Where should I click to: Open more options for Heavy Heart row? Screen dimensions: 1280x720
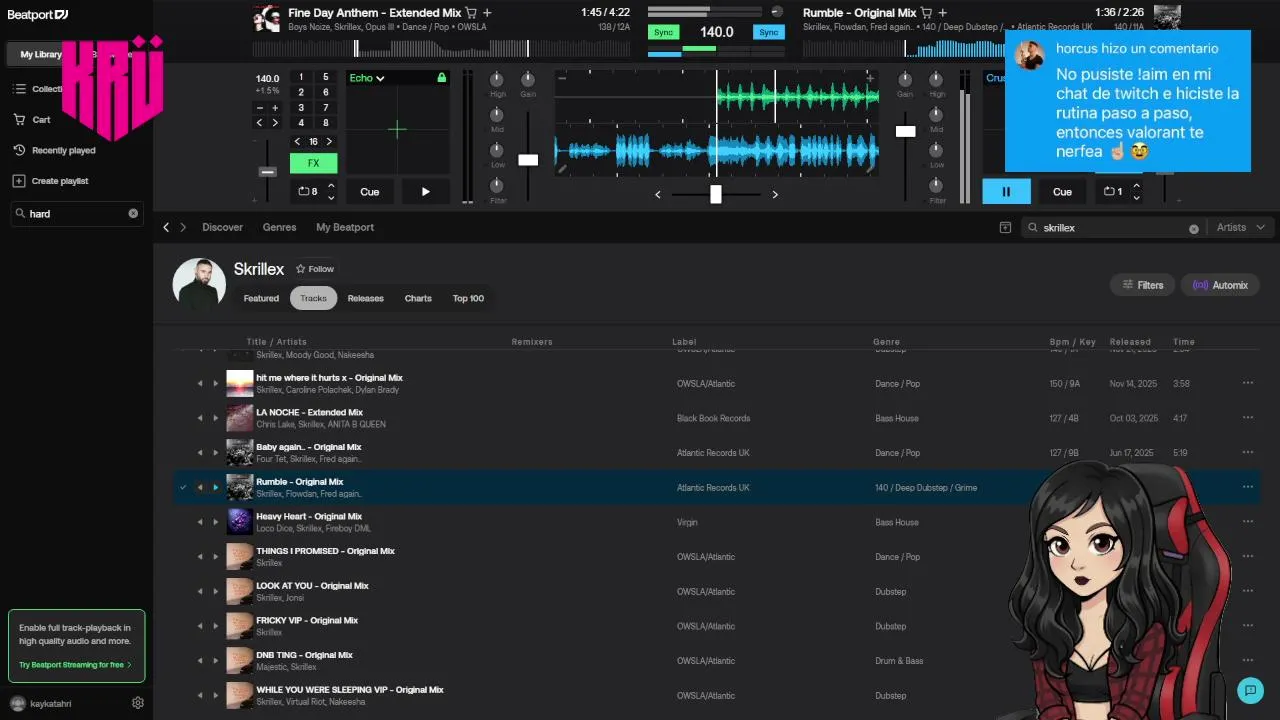click(1248, 522)
